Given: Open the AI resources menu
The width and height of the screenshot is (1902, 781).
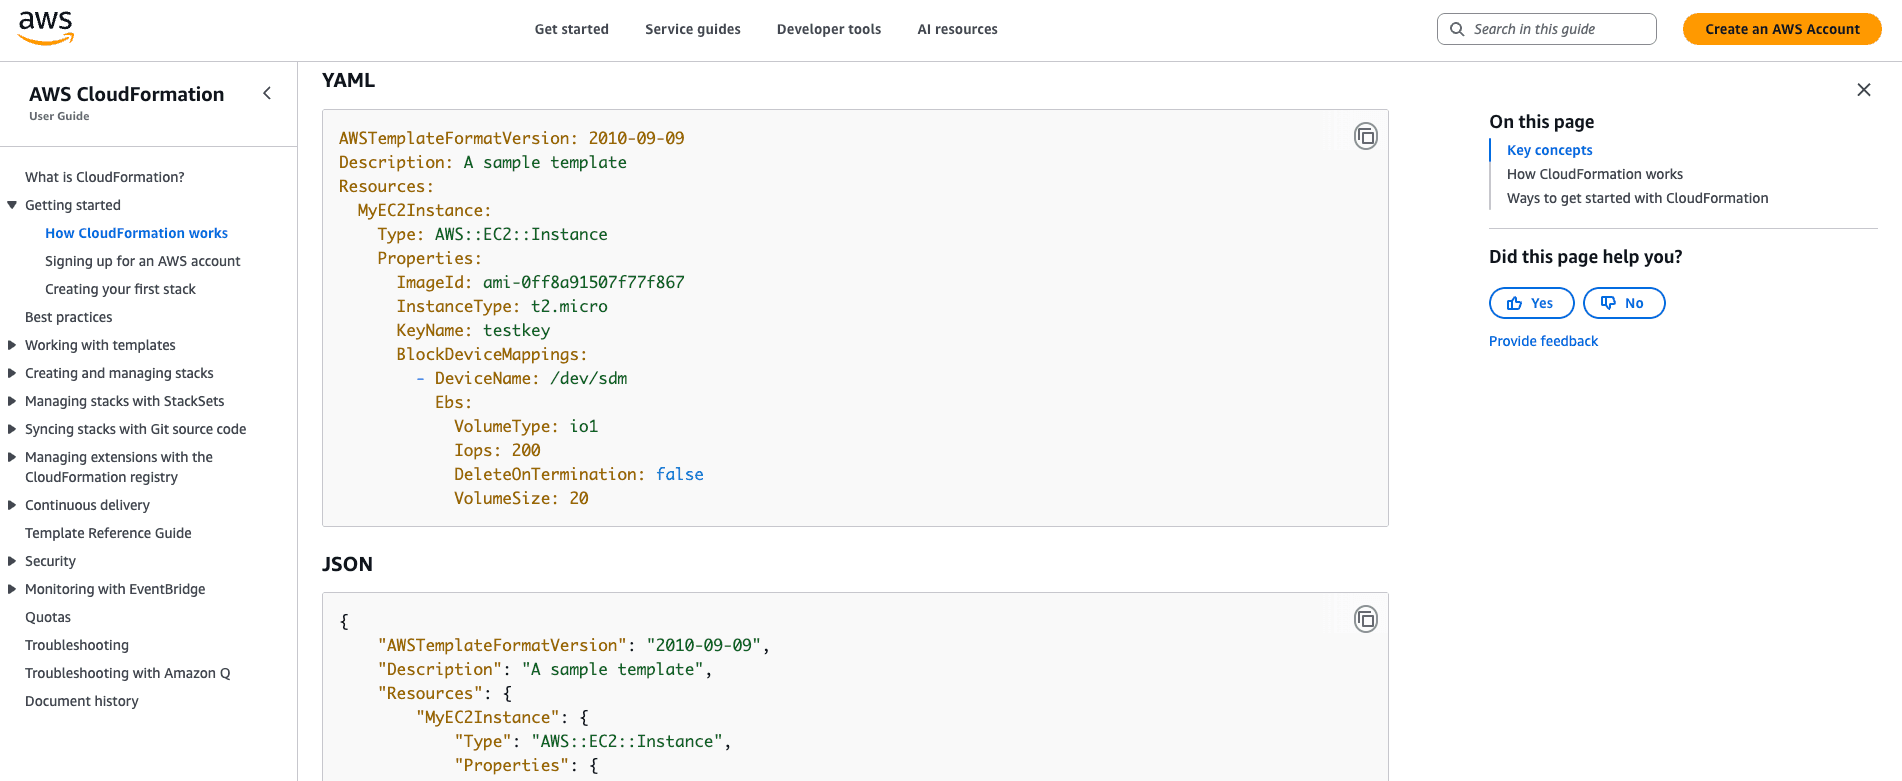Looking at the screenshot, I should pyautogui.click(x=957, y=29).
